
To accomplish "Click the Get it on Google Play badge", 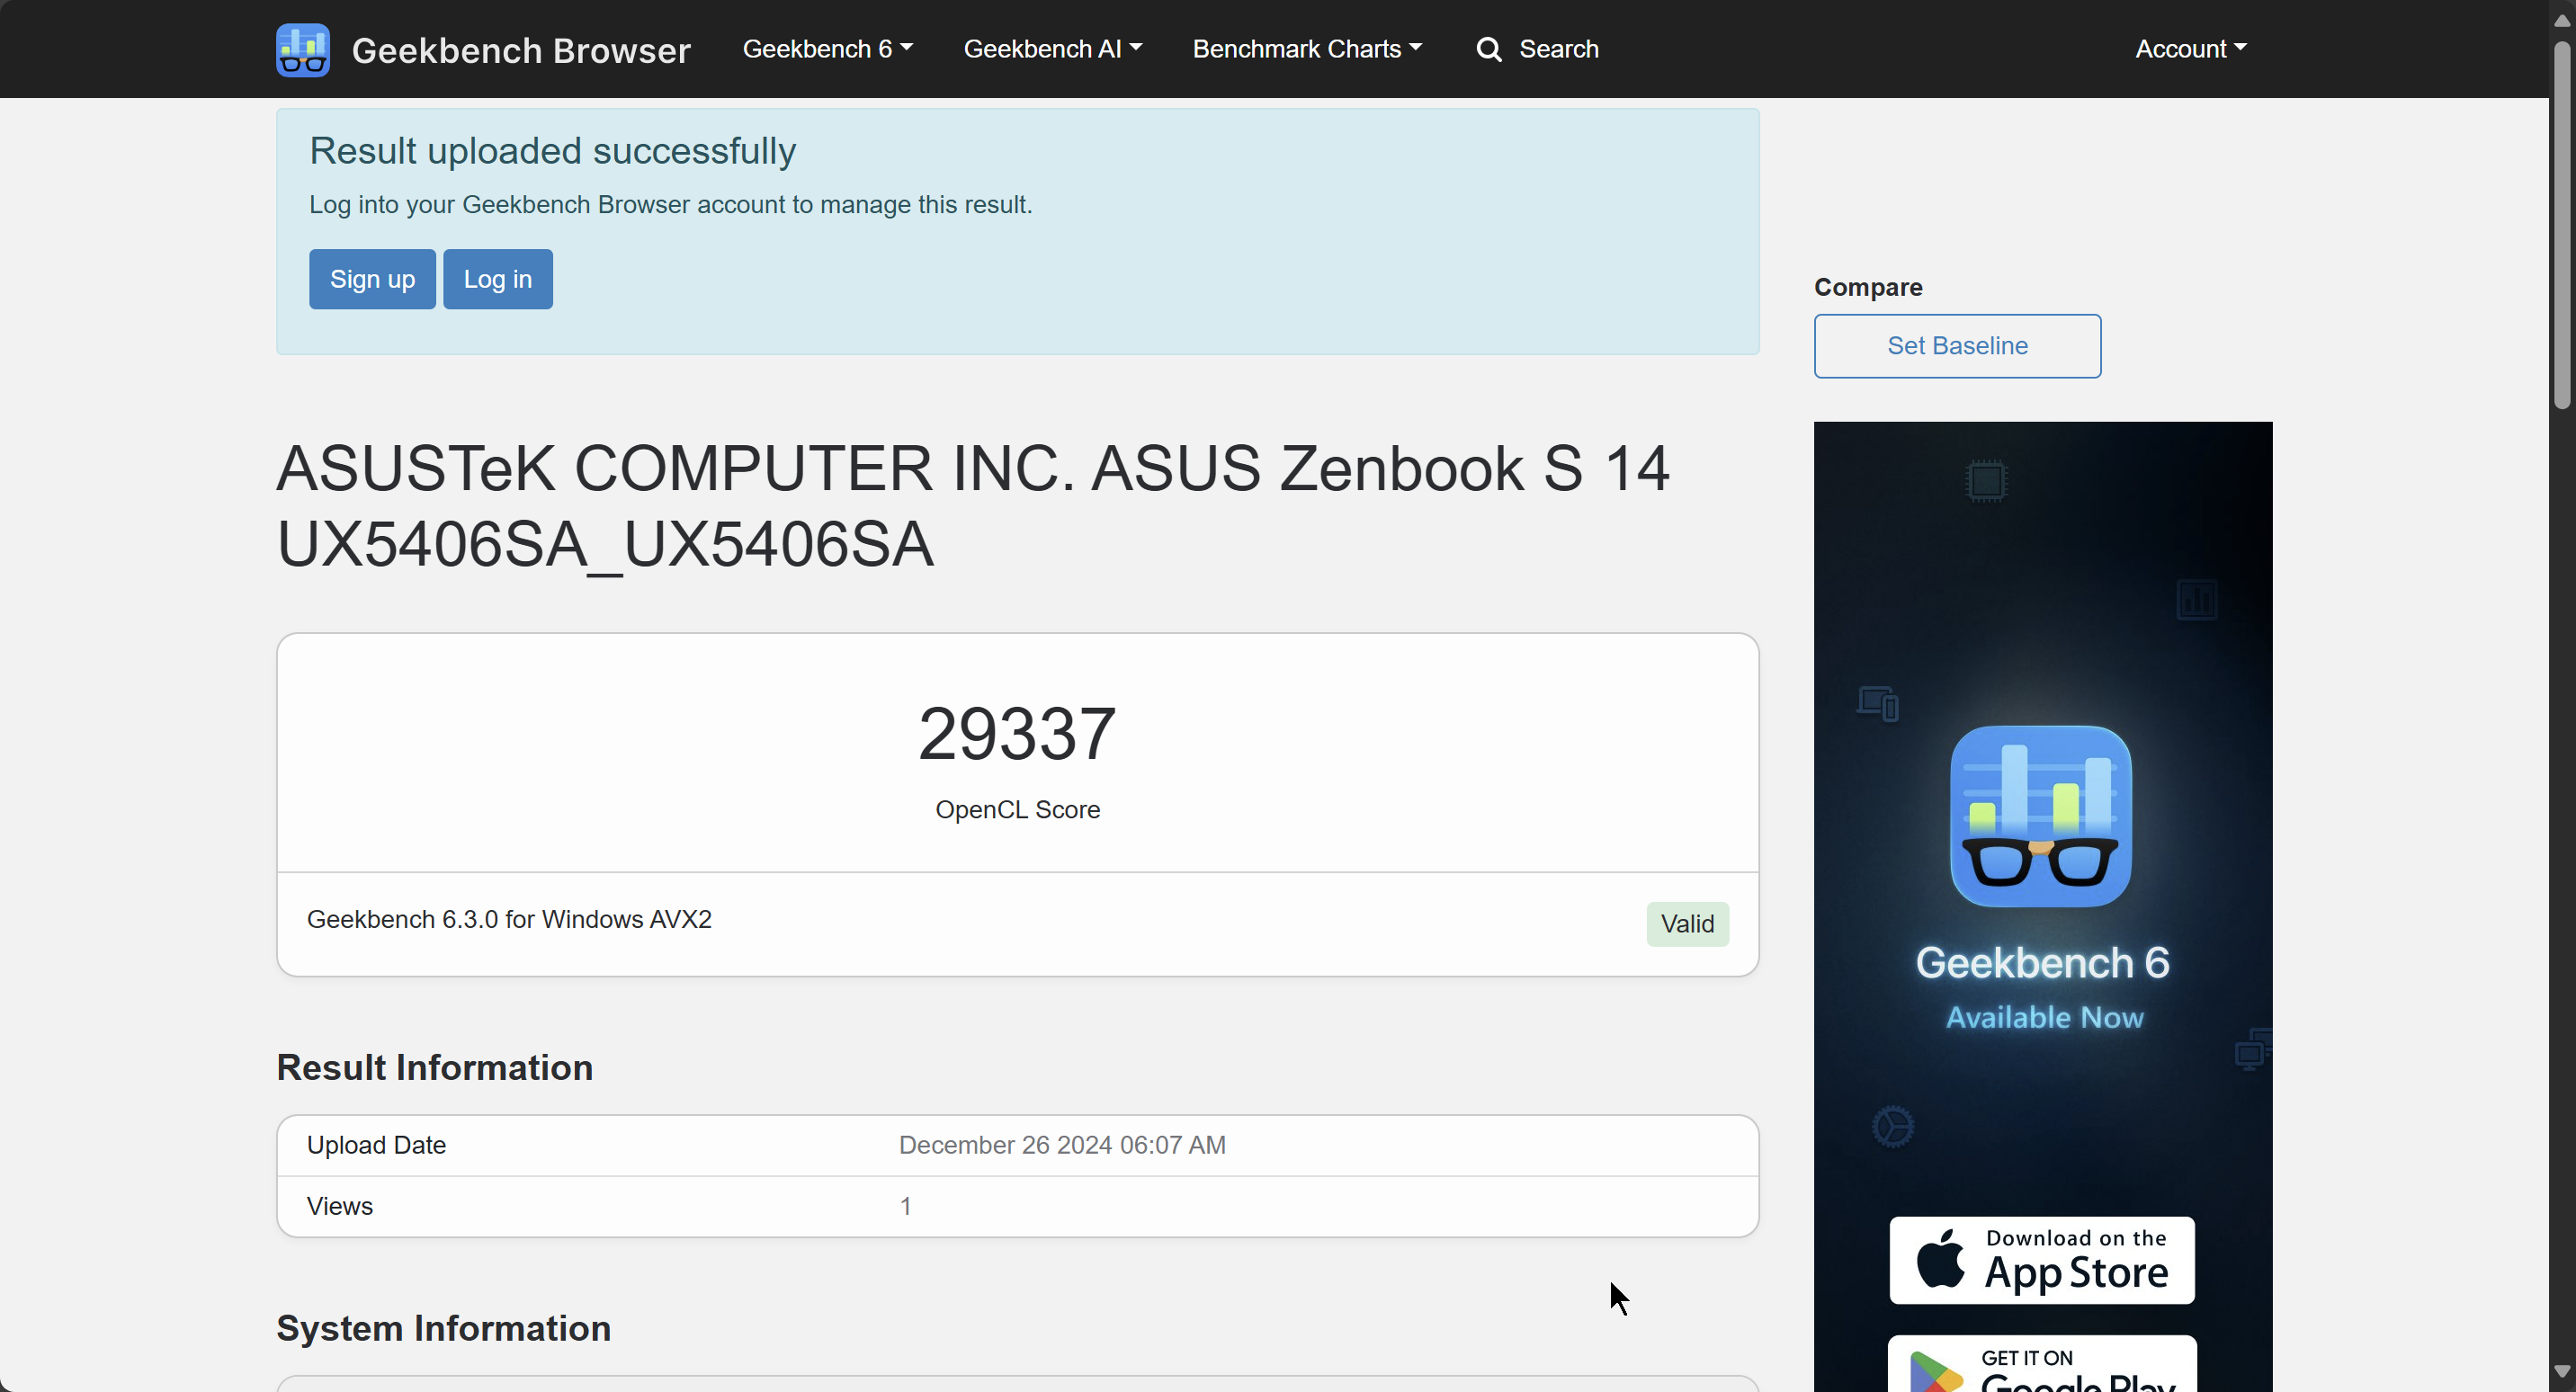I will tap(2042, 1364).
